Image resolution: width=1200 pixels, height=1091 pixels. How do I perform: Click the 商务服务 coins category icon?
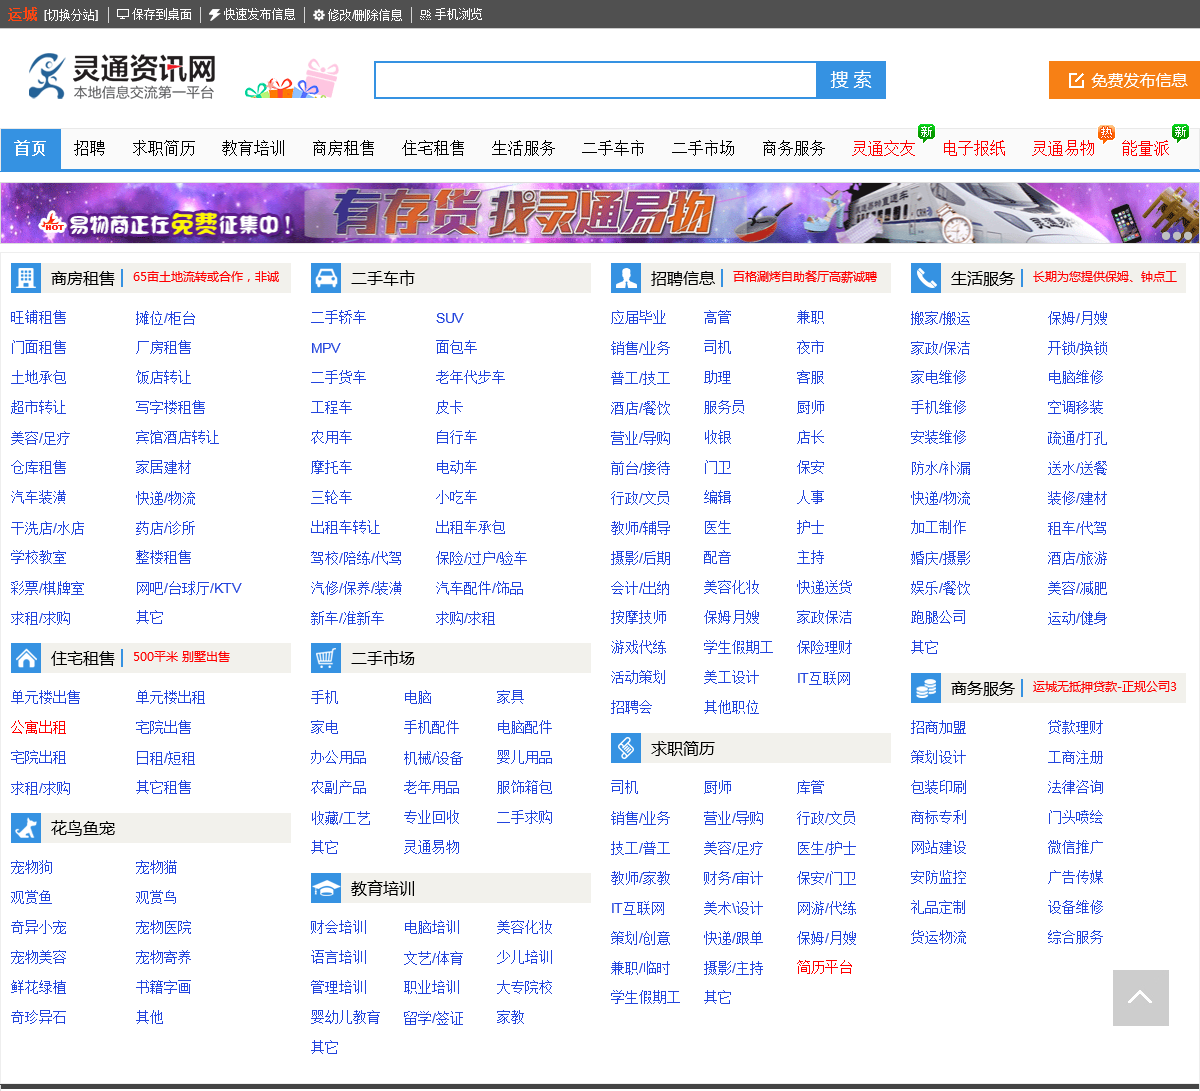click(x=926, y=688)
